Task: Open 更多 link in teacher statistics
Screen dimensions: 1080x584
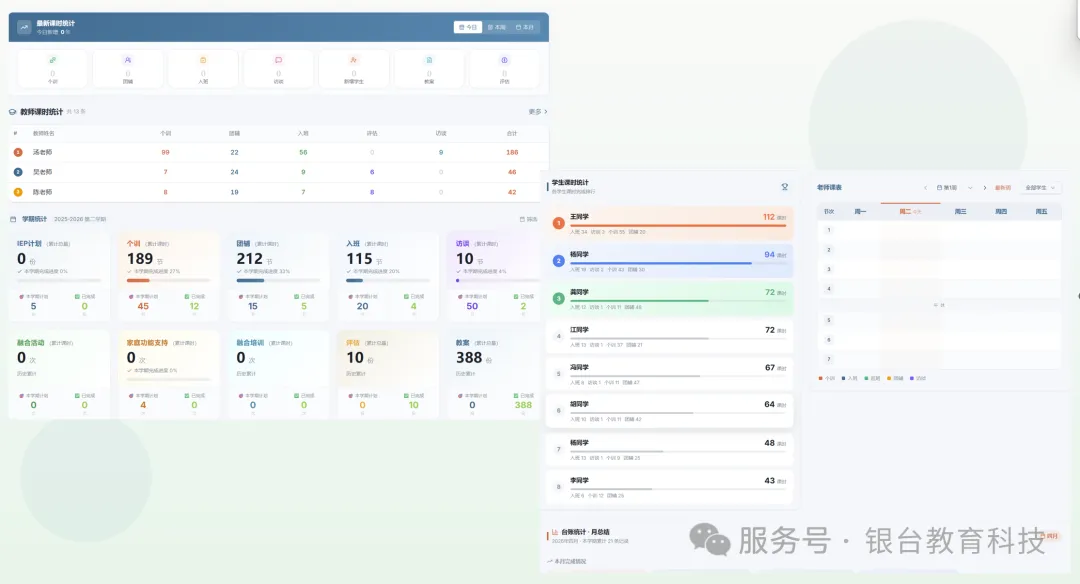Action: pos(538,112)
